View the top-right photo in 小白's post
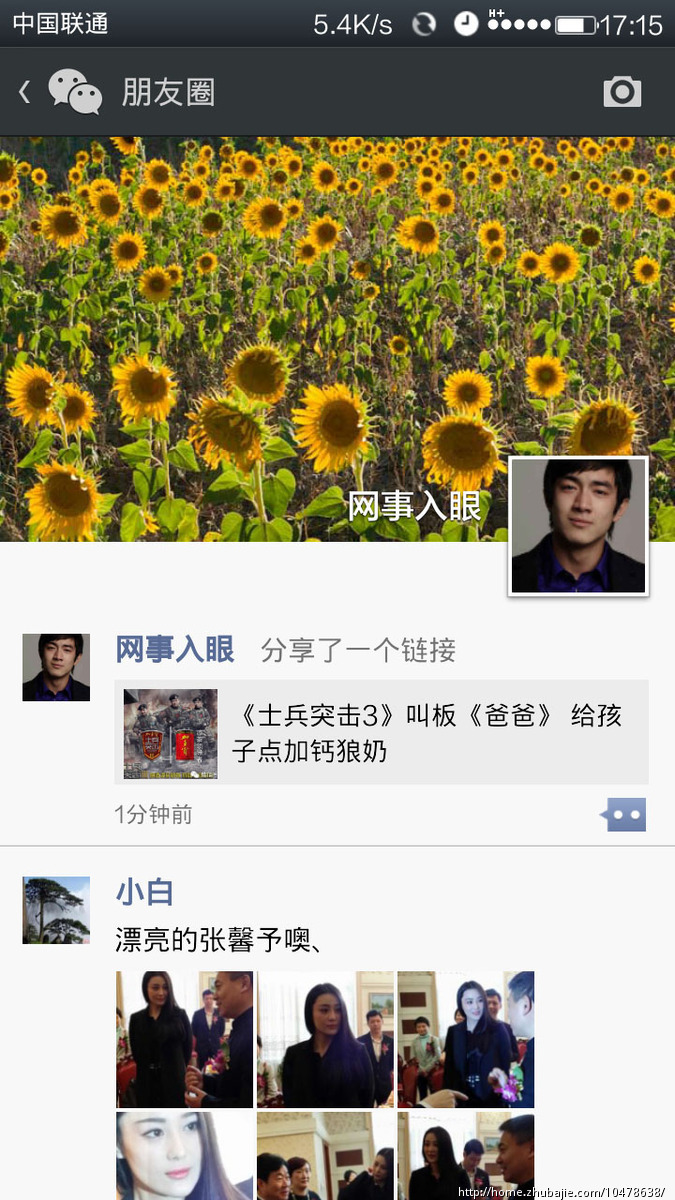The height and width of the screenshot is (1200, 675). click(x=466, y=1039)
